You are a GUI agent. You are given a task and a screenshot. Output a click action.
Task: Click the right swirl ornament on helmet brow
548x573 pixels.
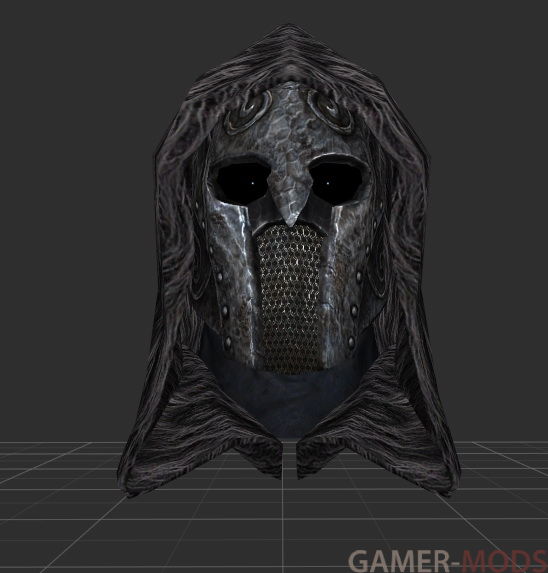point(330,107)
